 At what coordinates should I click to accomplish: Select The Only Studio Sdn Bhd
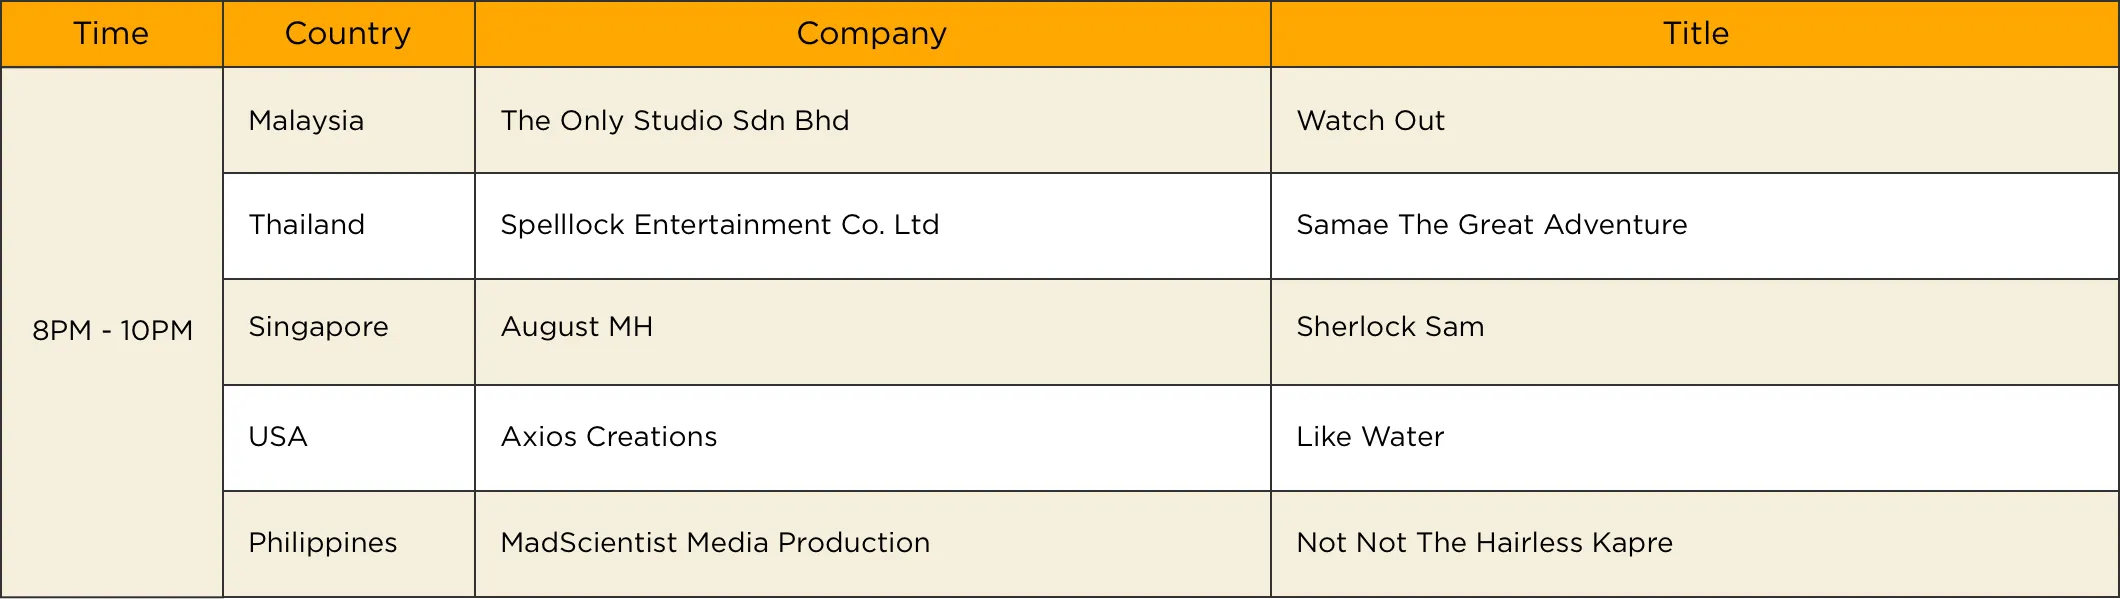(x=675, y=121)
